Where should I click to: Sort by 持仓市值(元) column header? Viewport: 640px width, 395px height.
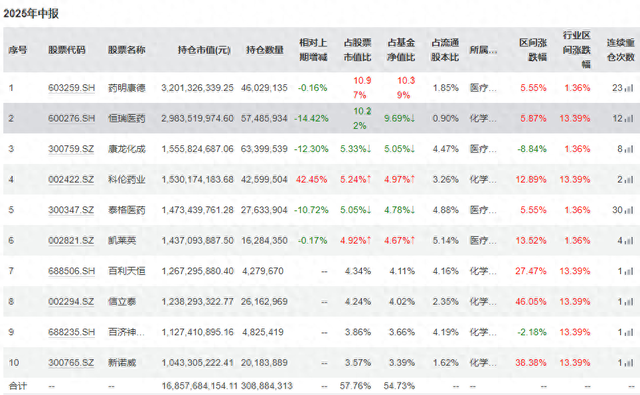(x=204, y=50)
